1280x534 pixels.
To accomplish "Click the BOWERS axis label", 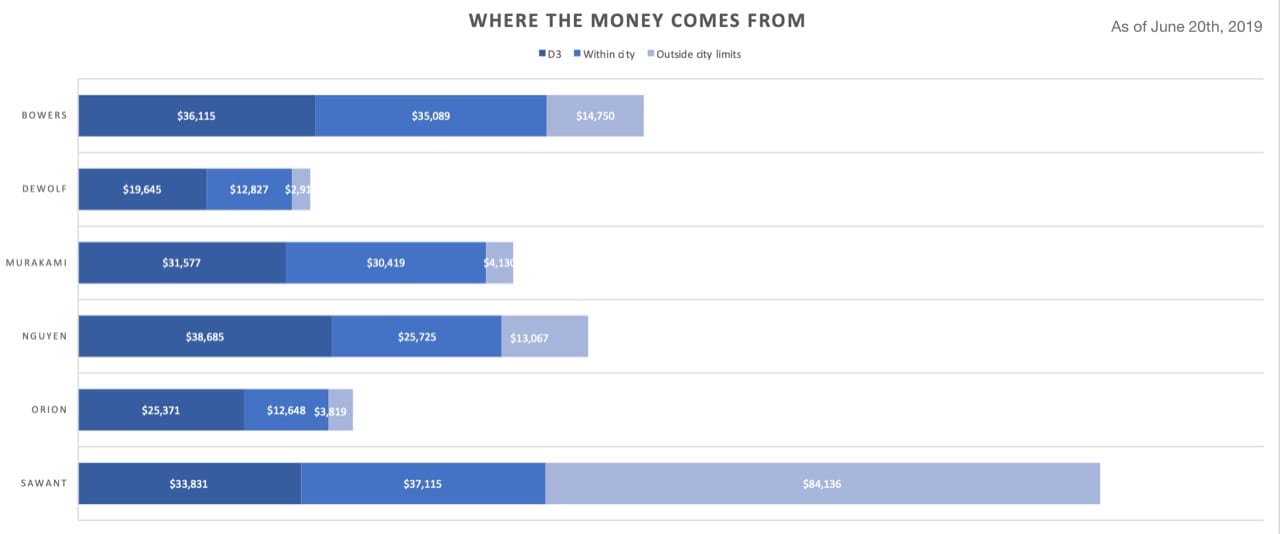I will (45, 116).
